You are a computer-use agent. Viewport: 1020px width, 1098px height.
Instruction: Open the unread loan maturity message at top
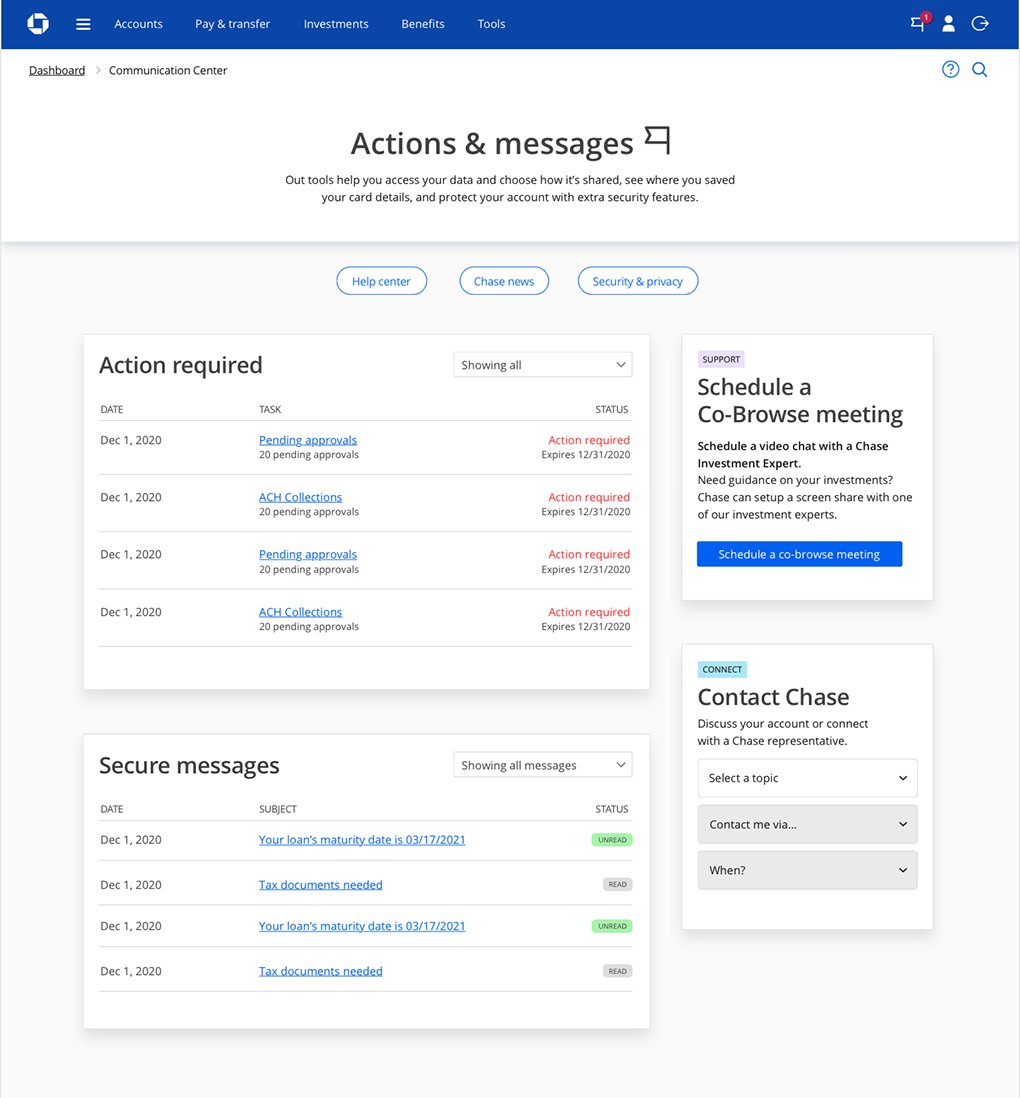pos(362,840)
